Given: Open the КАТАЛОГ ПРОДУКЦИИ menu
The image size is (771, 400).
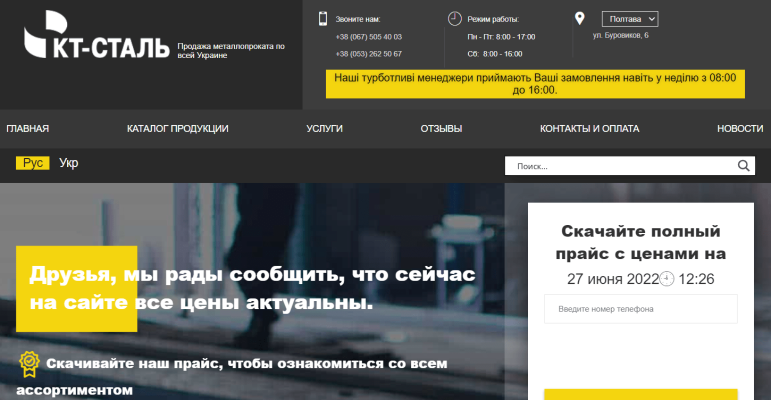Looking at the screenshot, I should 178,129.
